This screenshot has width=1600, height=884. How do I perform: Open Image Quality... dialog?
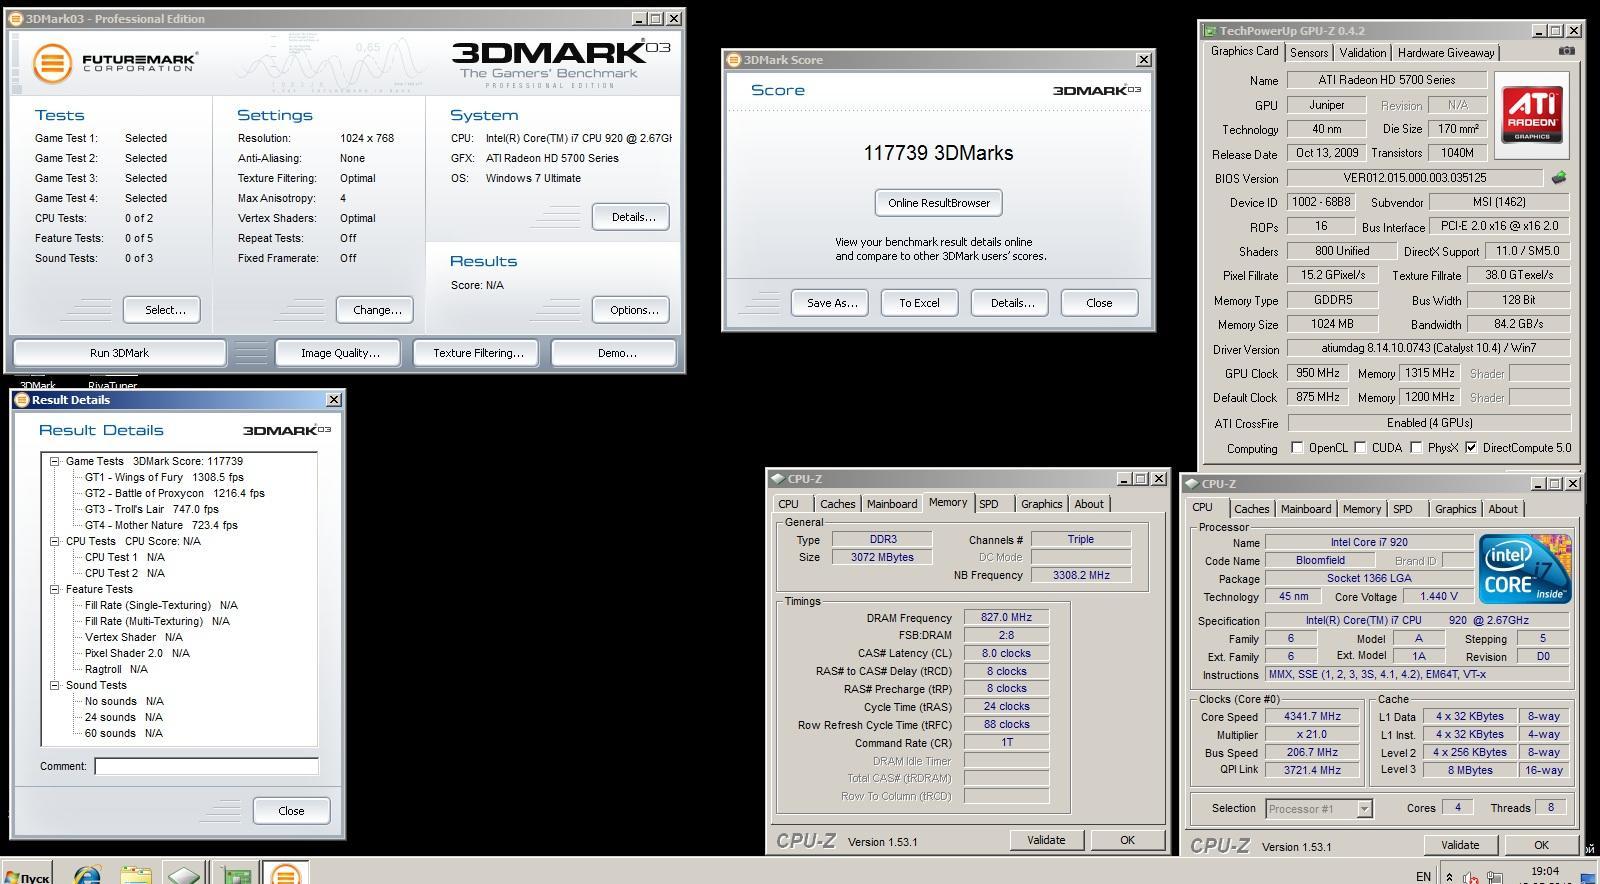coord(340,353)
